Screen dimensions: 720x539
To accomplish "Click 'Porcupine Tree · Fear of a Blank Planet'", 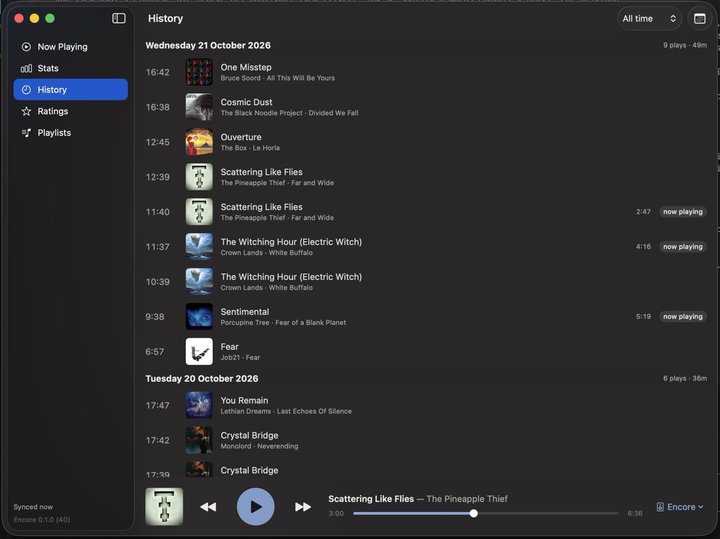I will click(x=283, y=323).
